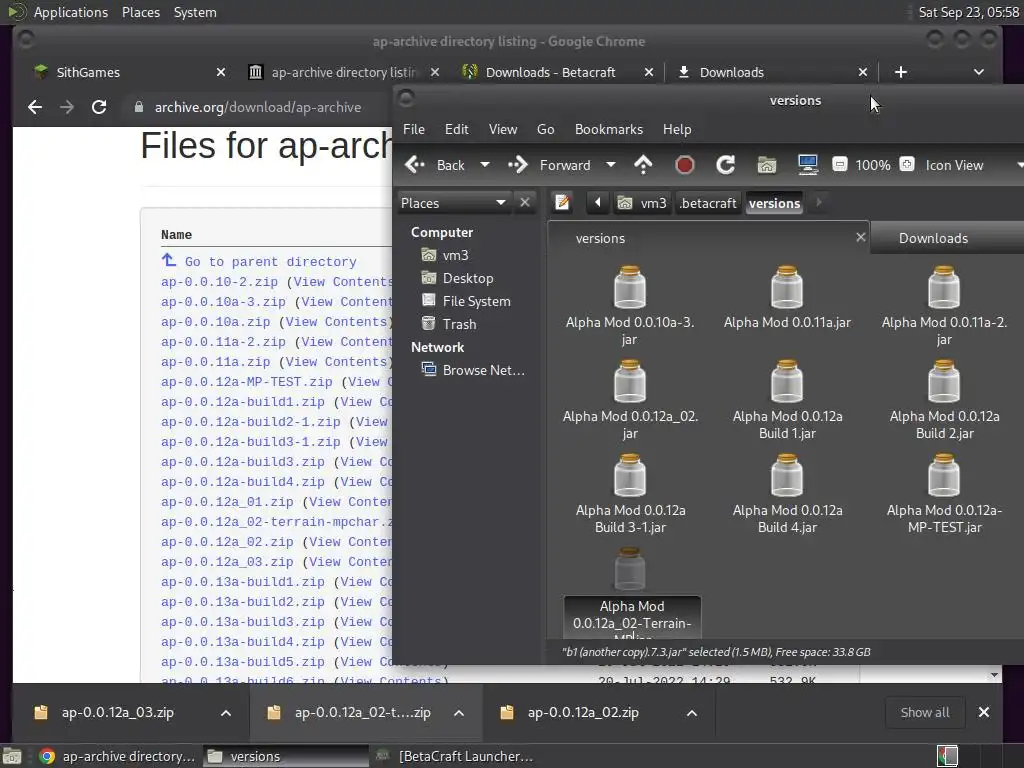Open the Forward history dropdown arrow
Viewport: 1024px width, 768px height.
[x=611, y=165]
